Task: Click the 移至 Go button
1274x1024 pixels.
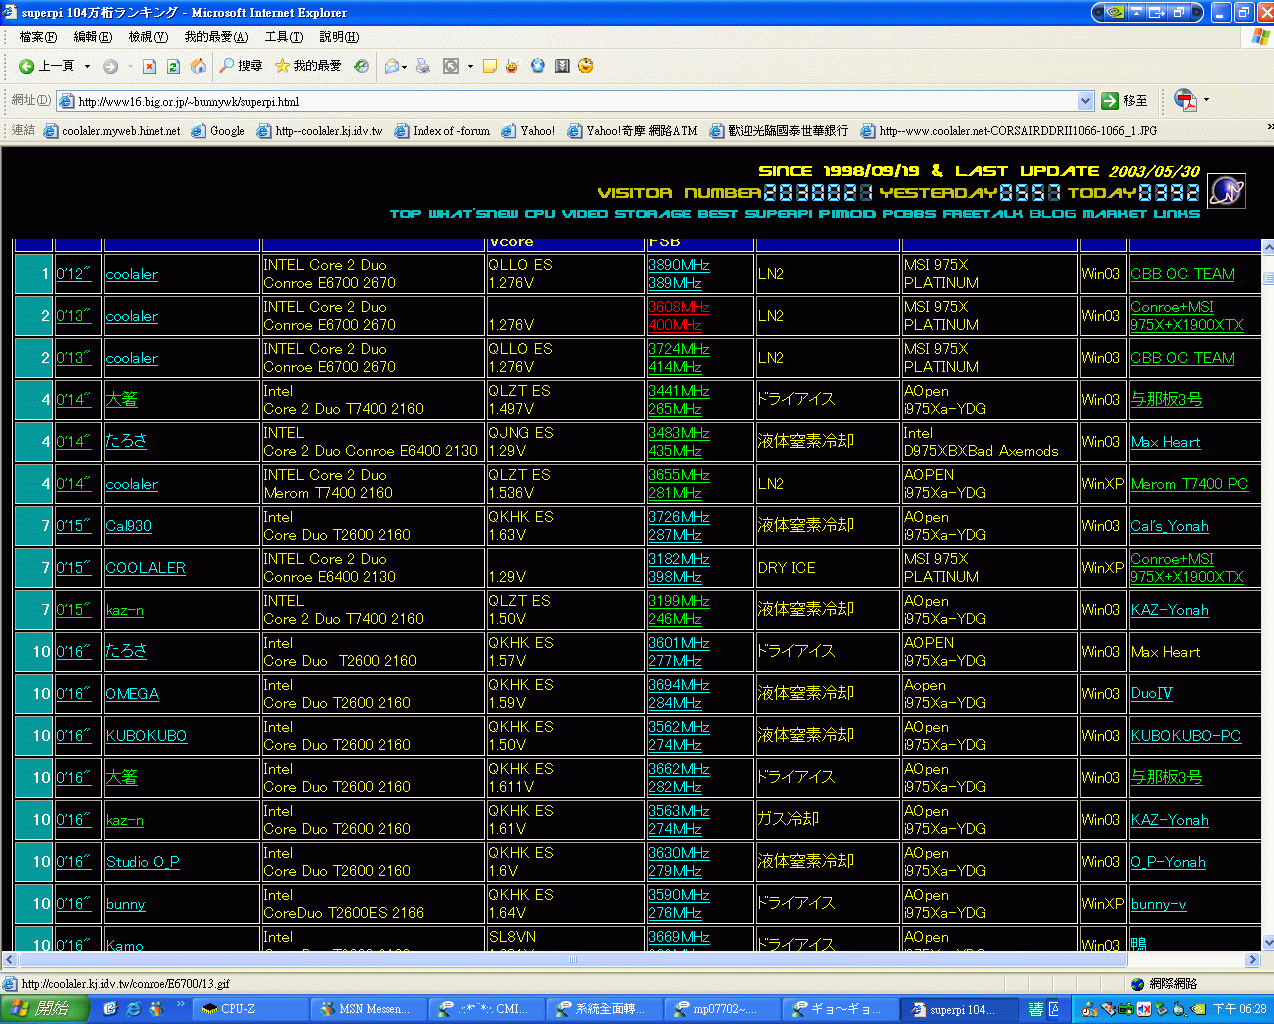Action: coord(1124,101)
